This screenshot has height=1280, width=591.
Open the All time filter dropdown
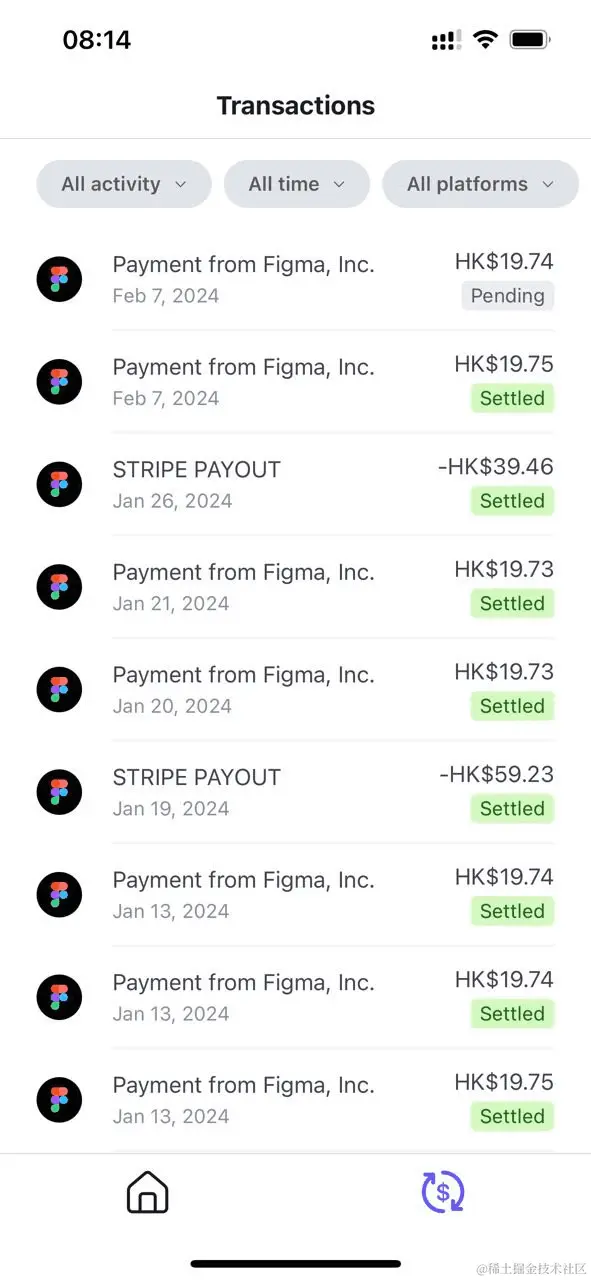click(297, 184)
